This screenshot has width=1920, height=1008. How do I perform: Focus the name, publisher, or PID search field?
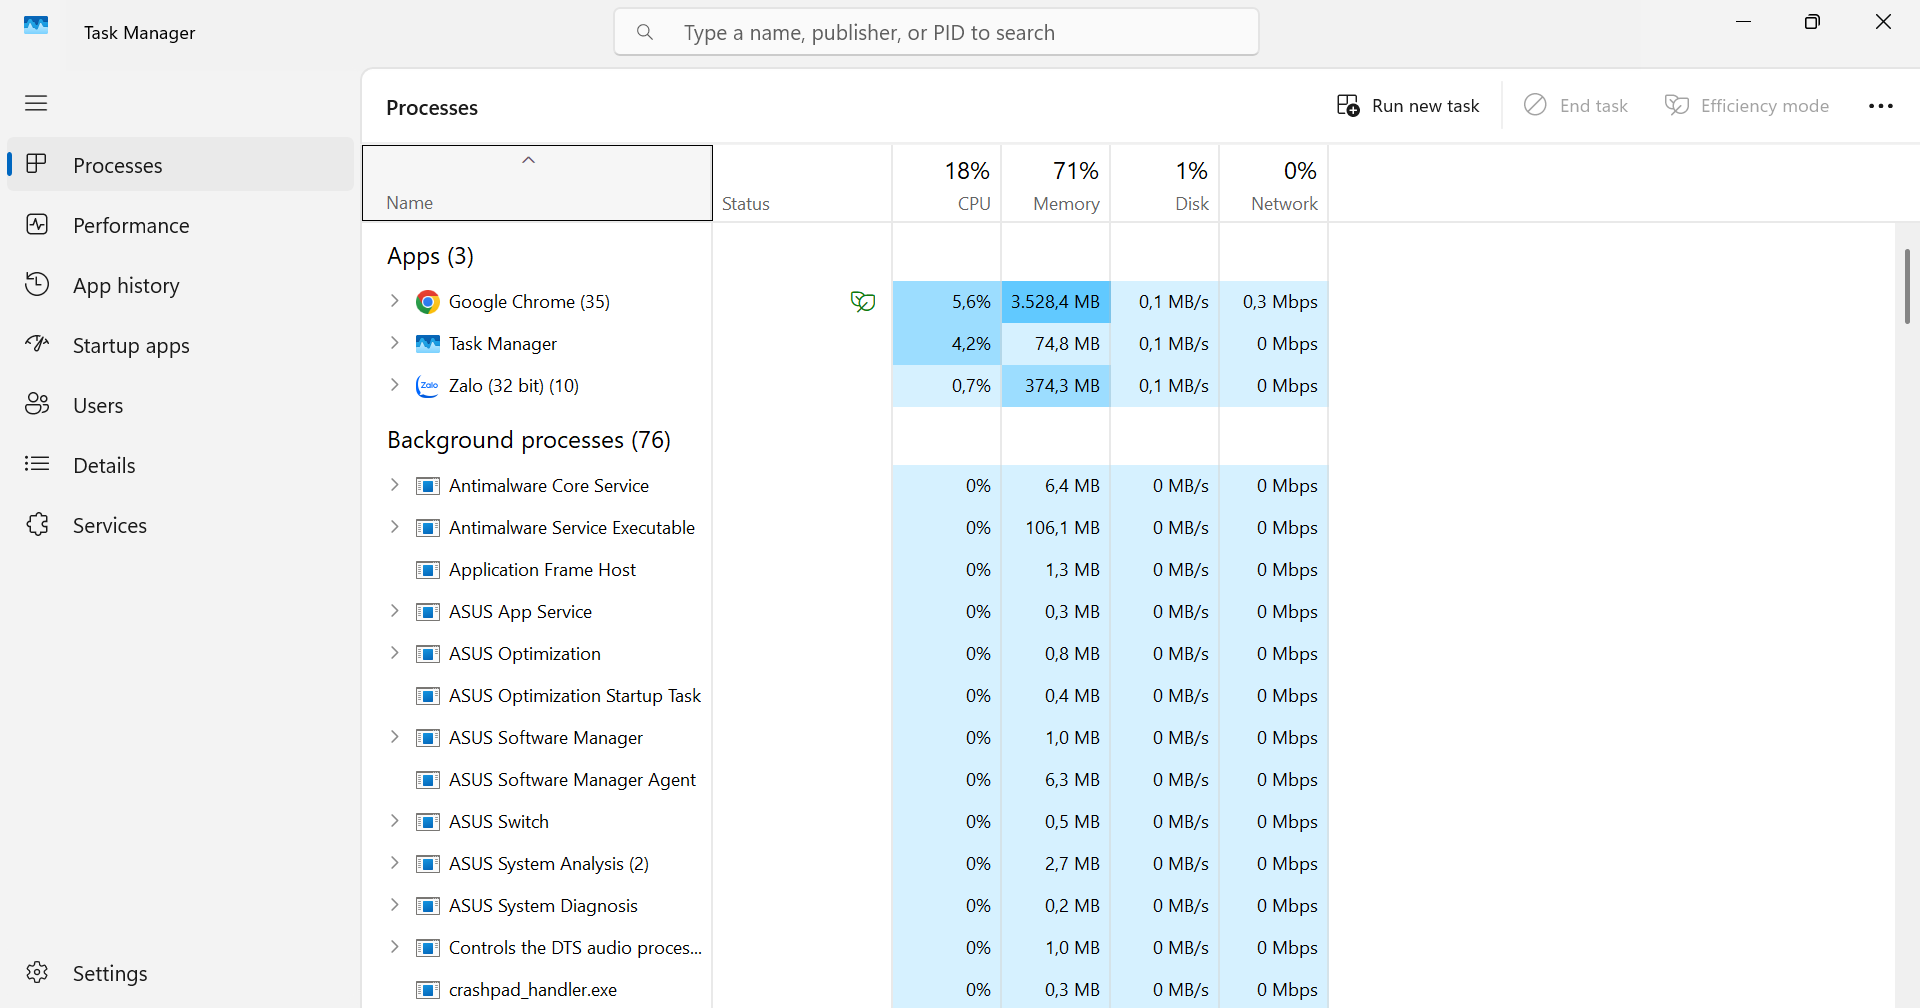[936, 32]
